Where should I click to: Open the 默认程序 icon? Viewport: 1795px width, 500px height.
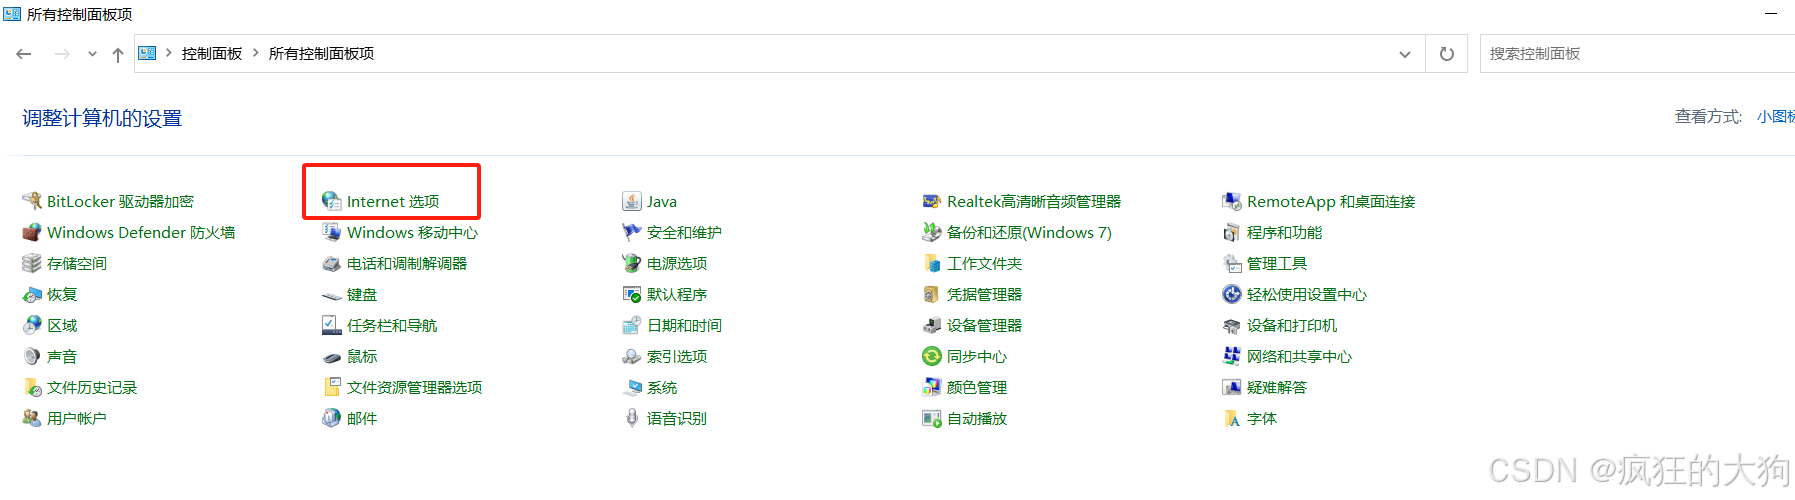click(632, 294)
